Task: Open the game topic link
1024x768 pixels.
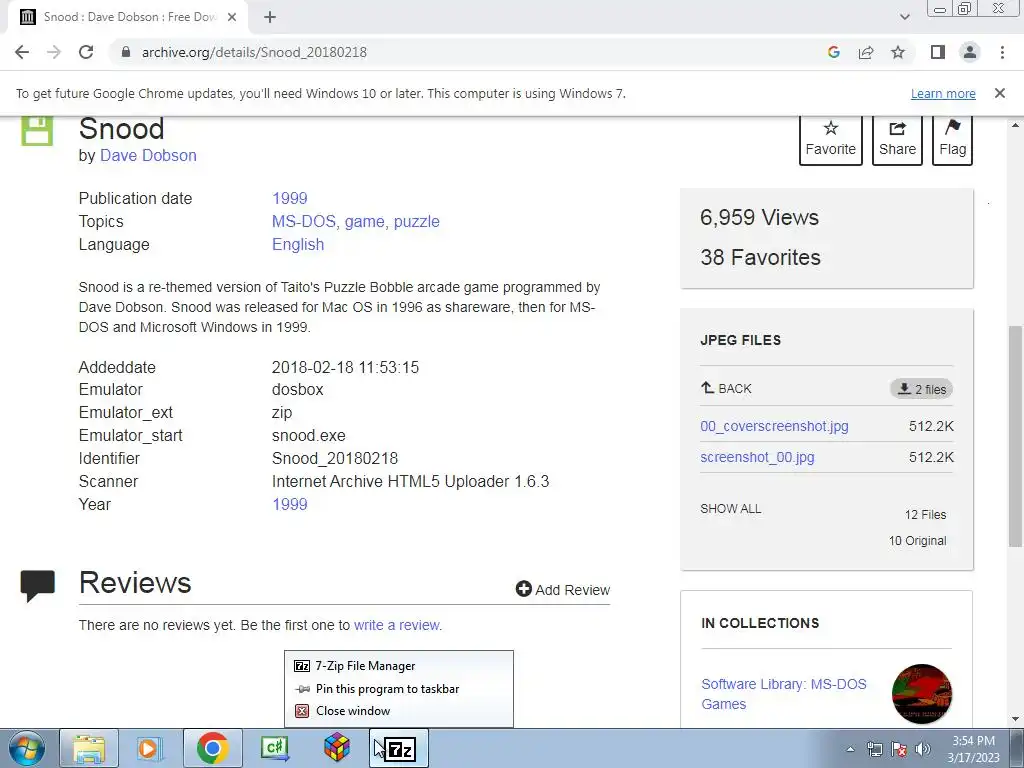Action: coord(366,222)
